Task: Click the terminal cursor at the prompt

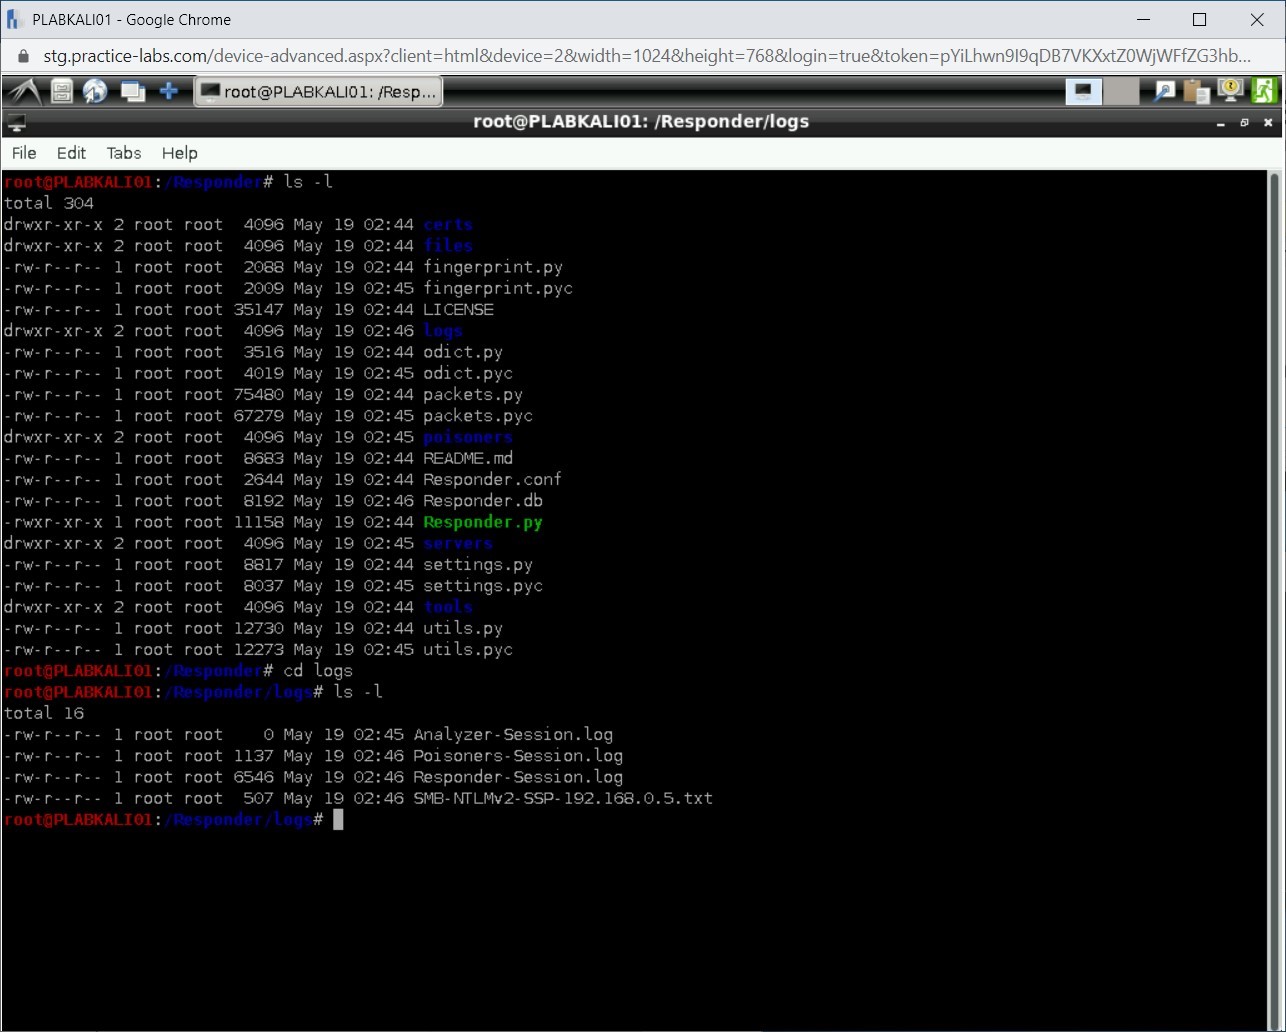Action: coord(338,820)
